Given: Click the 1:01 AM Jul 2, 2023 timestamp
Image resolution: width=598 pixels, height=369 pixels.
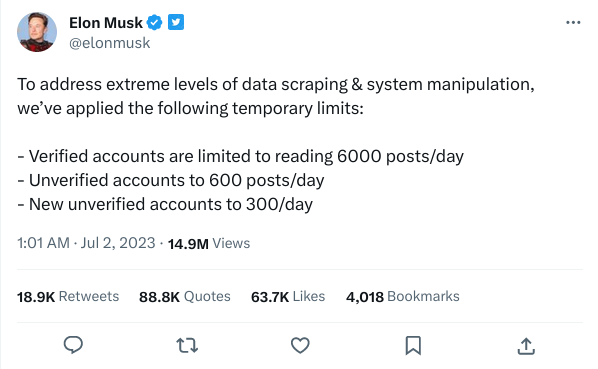Looking at the screenshot, I should point(86,243).
